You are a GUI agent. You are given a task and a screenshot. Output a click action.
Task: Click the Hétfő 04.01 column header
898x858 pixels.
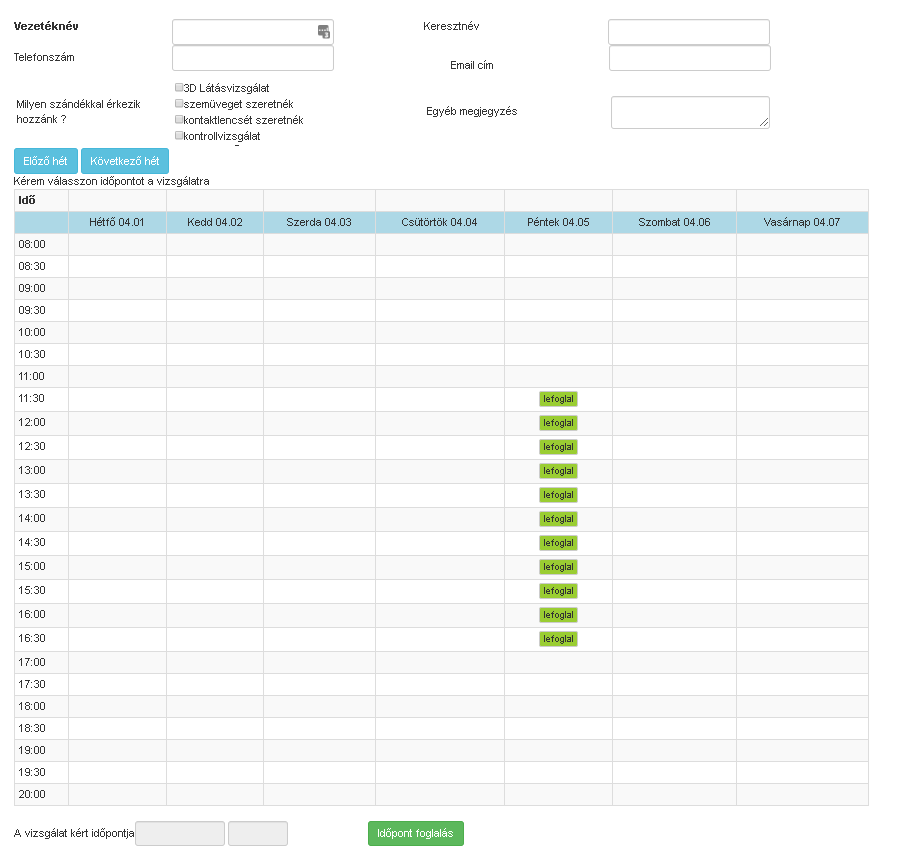click(117, 222)
